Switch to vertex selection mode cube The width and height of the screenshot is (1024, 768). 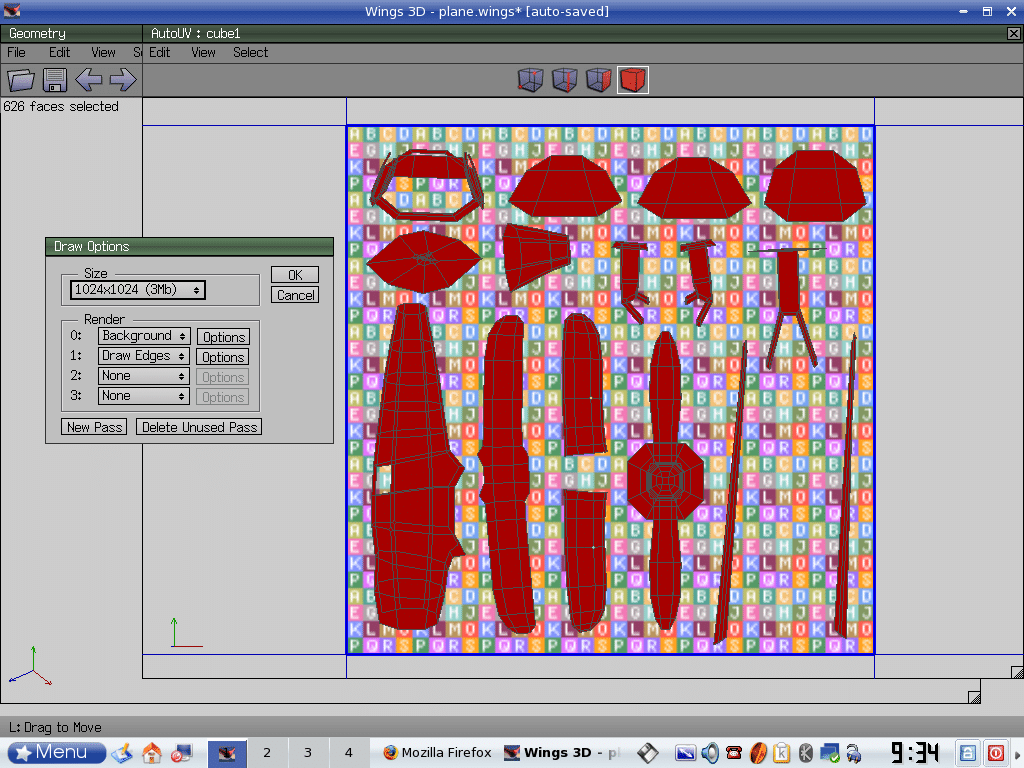tap(531, 80)
